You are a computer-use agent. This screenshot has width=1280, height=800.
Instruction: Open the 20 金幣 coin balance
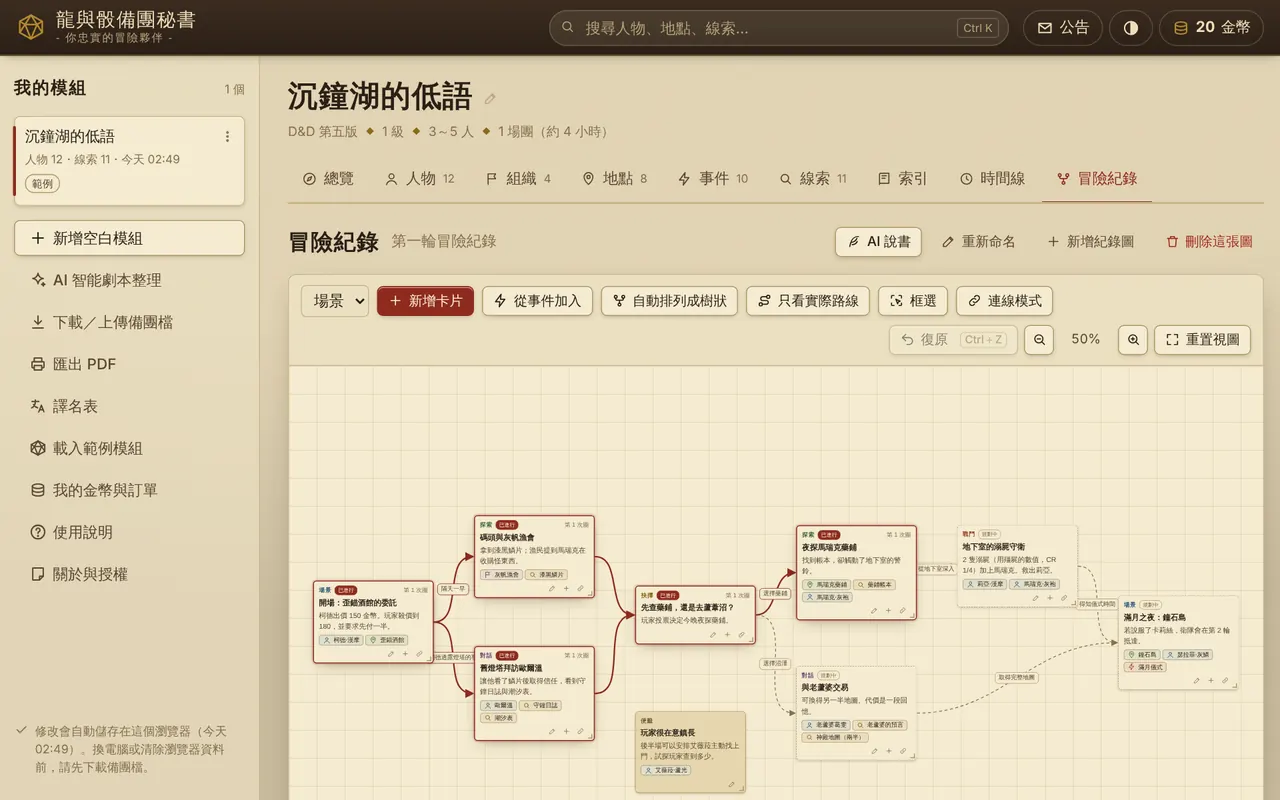point(1211,28)
